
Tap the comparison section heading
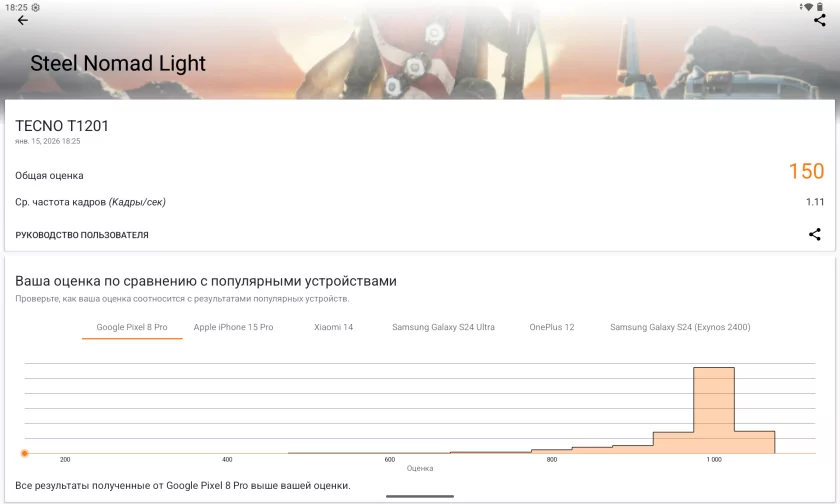(206, 281)
